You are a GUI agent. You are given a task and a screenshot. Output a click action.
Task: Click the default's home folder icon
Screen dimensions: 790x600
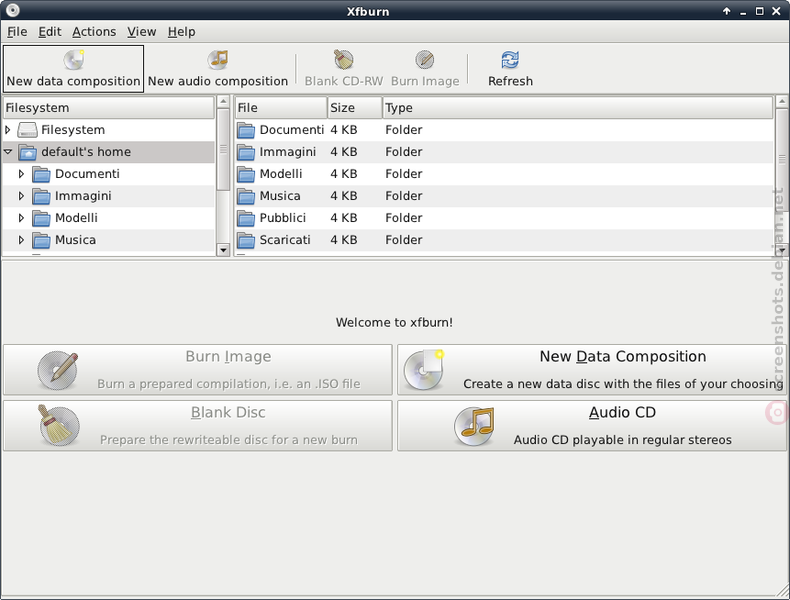(x=27, y=152)
